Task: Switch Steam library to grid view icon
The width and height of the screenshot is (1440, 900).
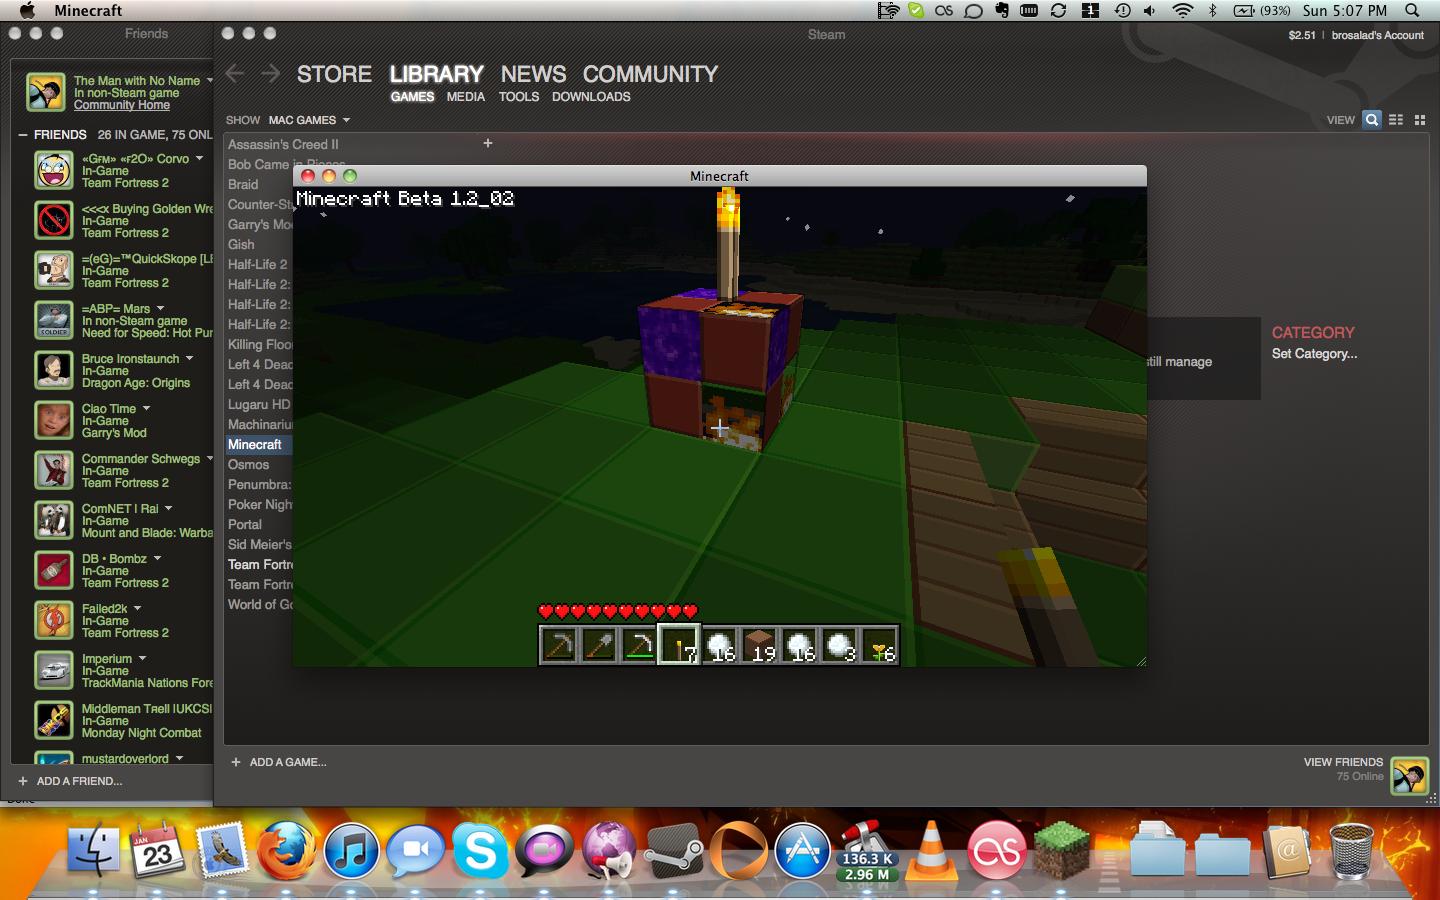Action: [x=1419, y=120]
